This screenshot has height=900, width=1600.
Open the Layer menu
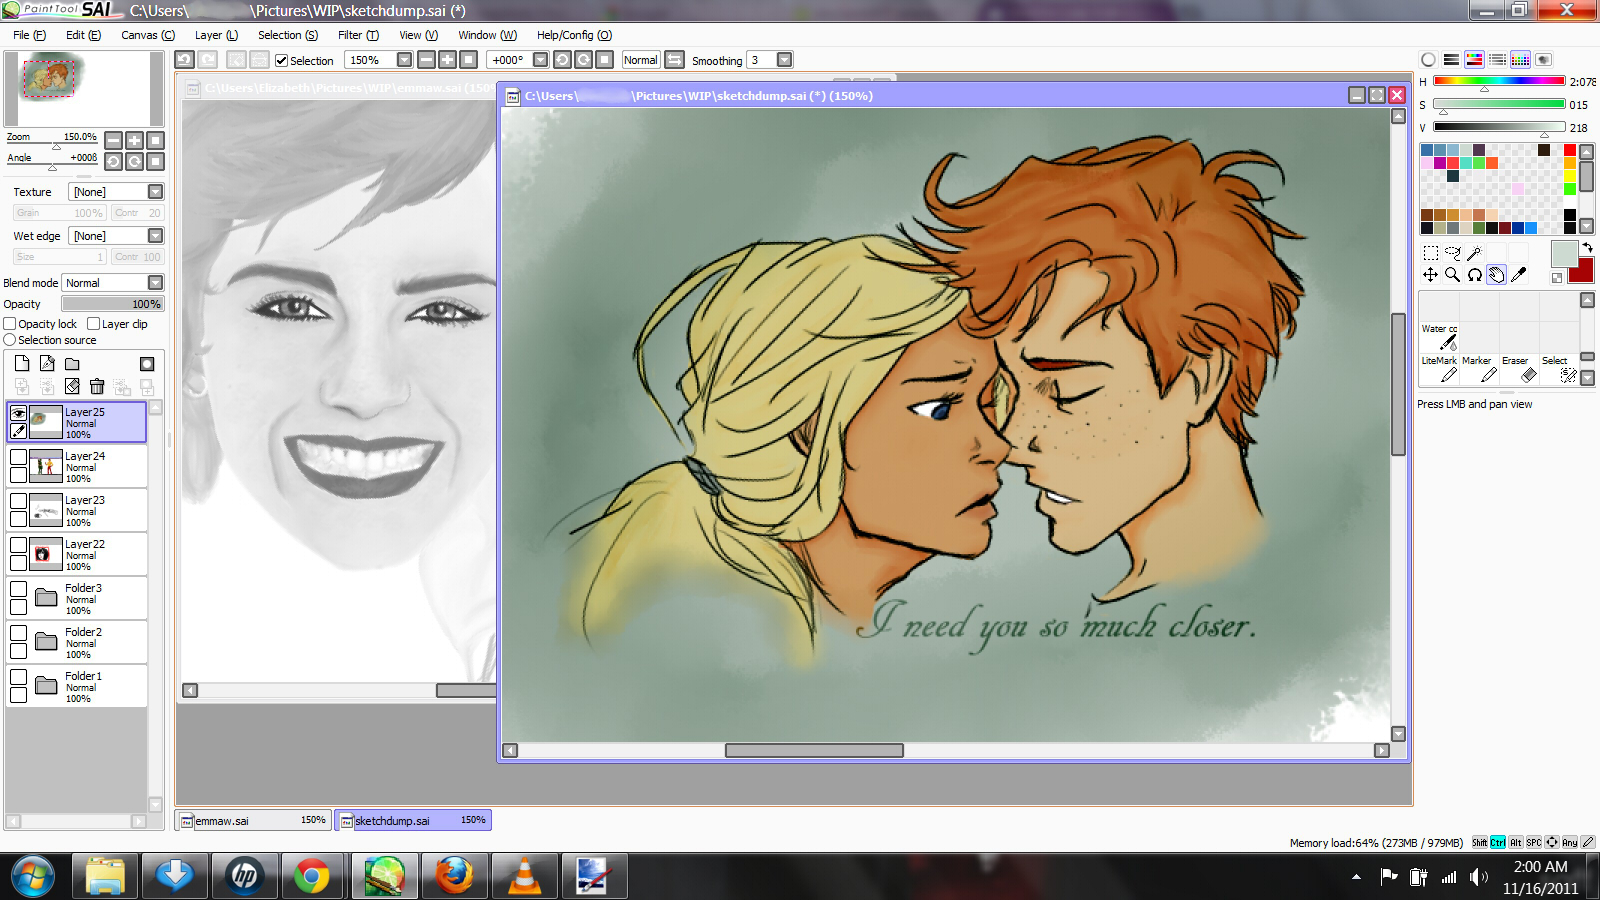216,35
